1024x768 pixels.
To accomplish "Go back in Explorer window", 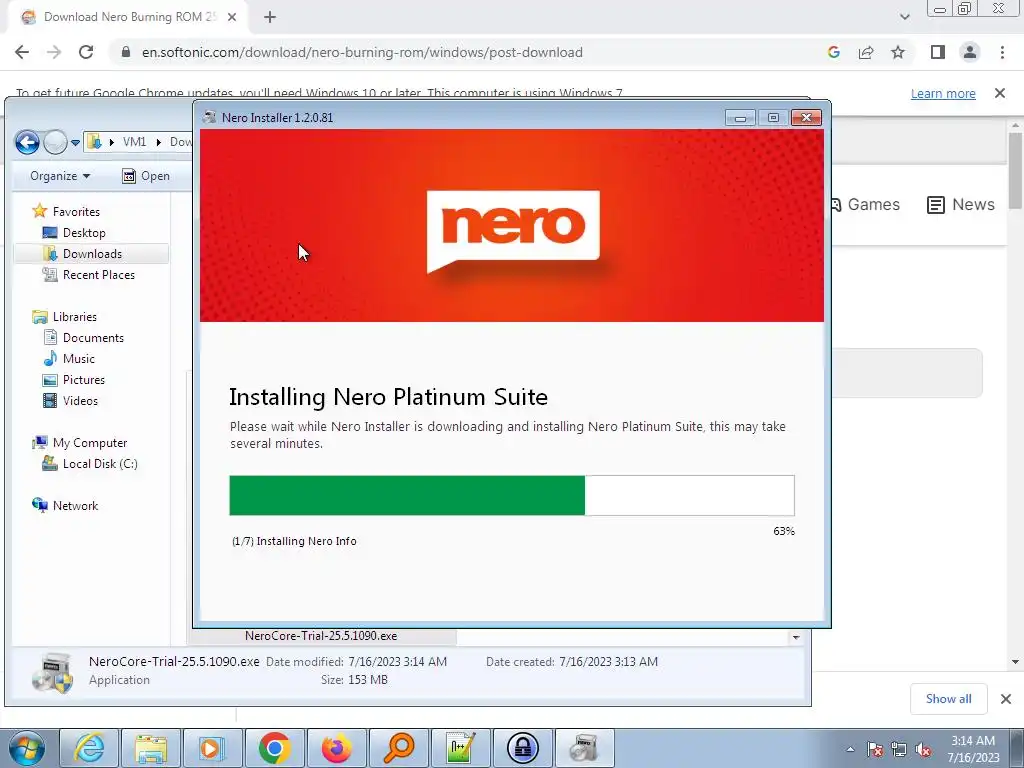I will click(x=27, y=142).
